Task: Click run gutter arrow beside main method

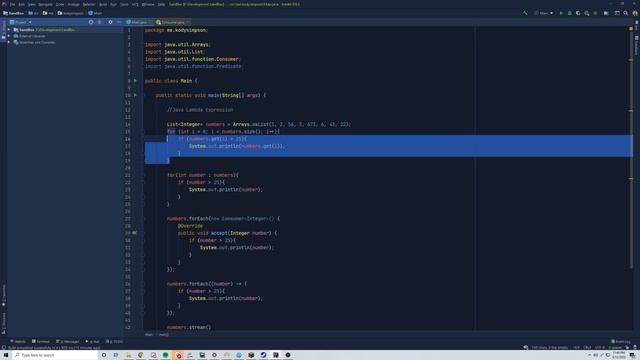Action: tap(135, 95)
